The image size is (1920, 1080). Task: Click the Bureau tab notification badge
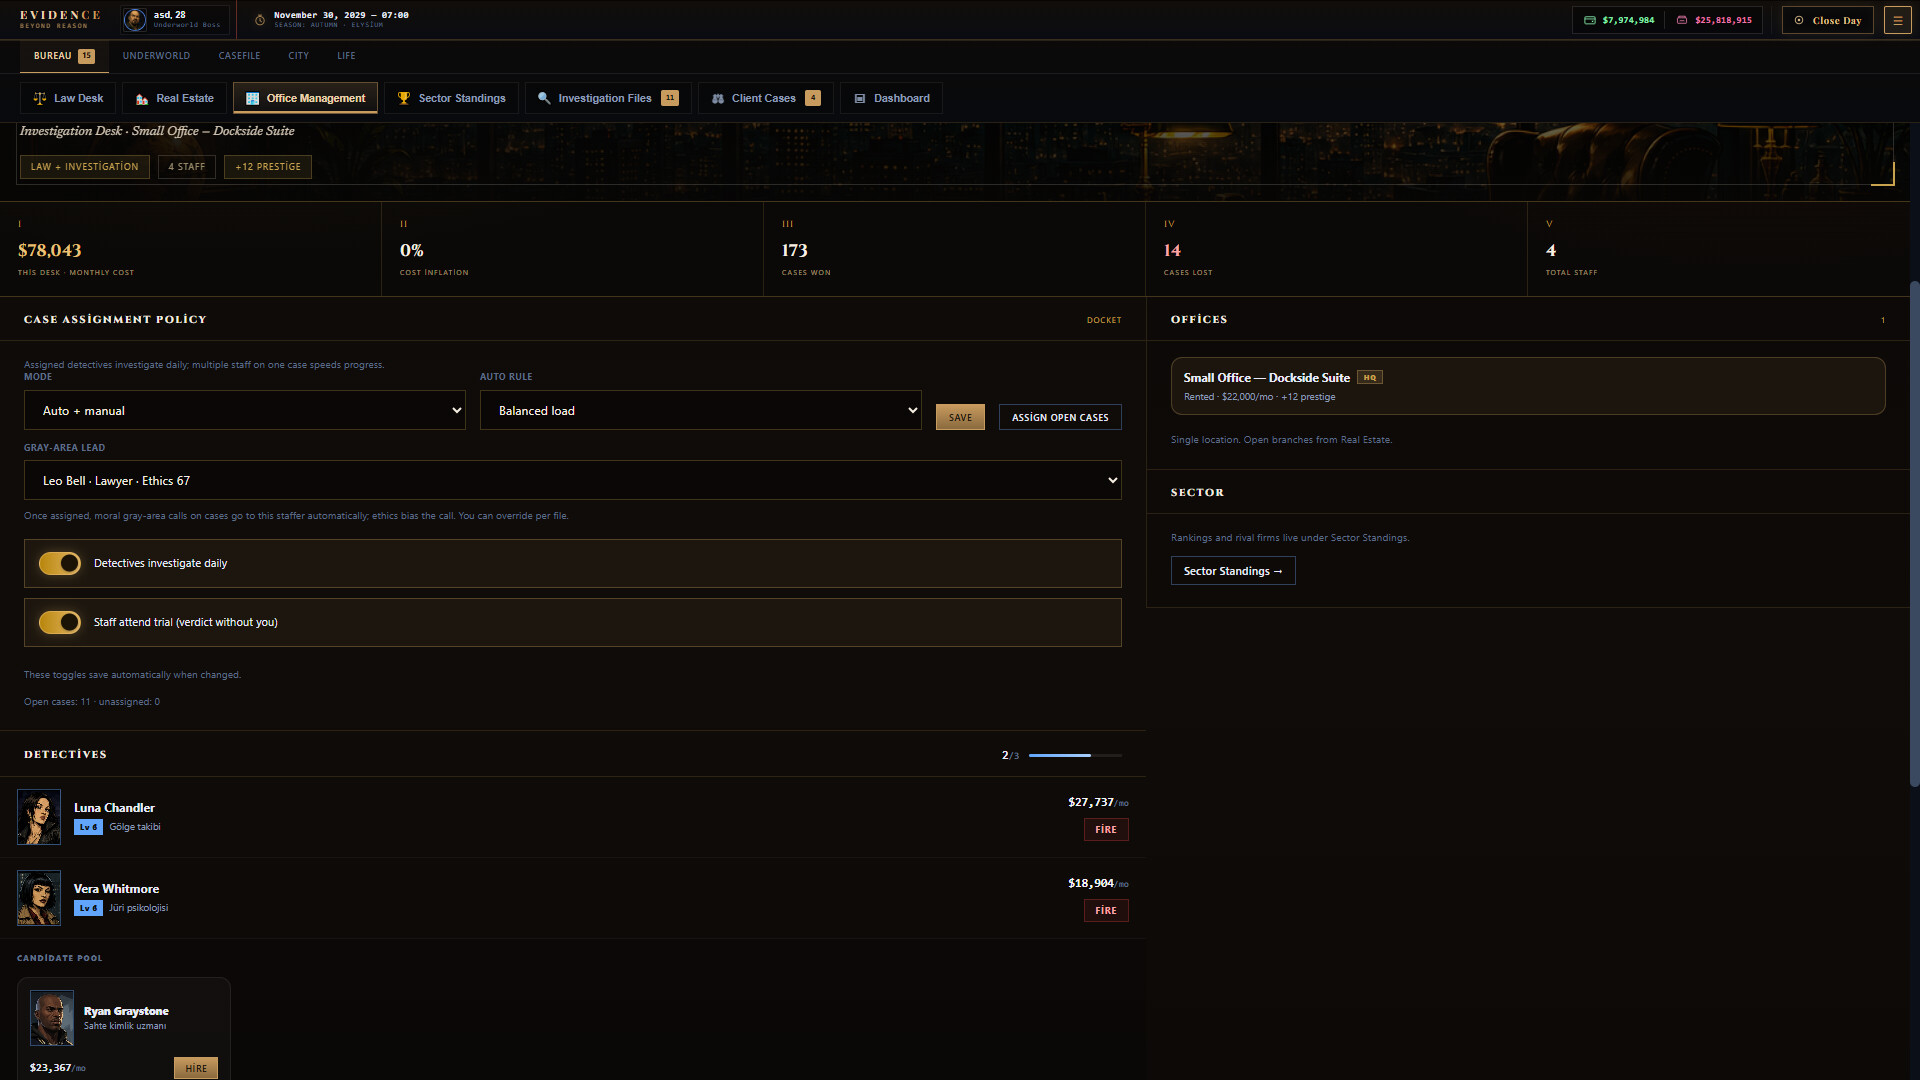pos(87,56)
